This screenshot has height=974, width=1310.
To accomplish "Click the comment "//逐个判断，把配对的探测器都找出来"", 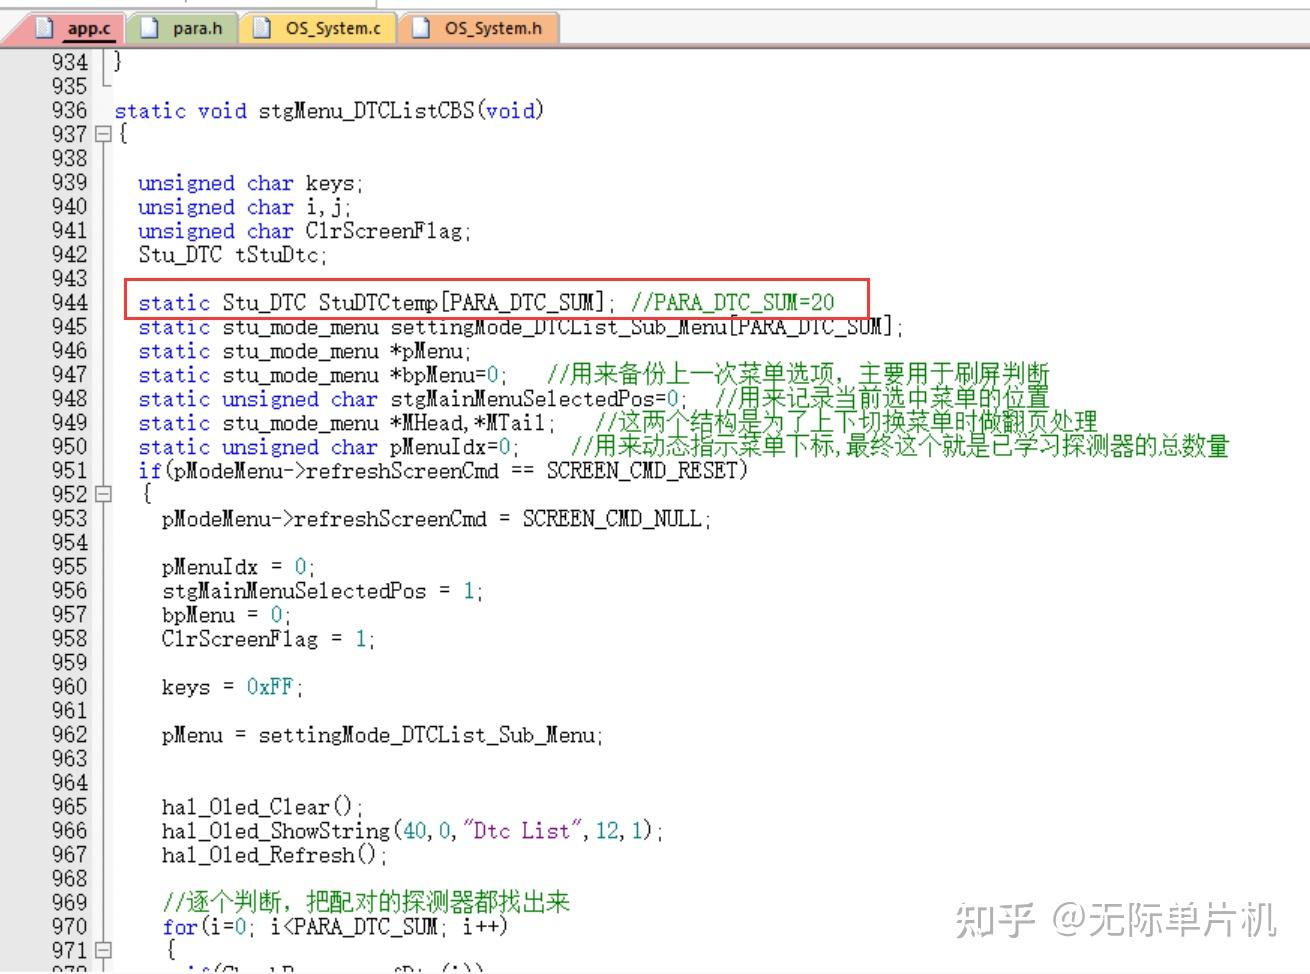I will coord(366,902).
